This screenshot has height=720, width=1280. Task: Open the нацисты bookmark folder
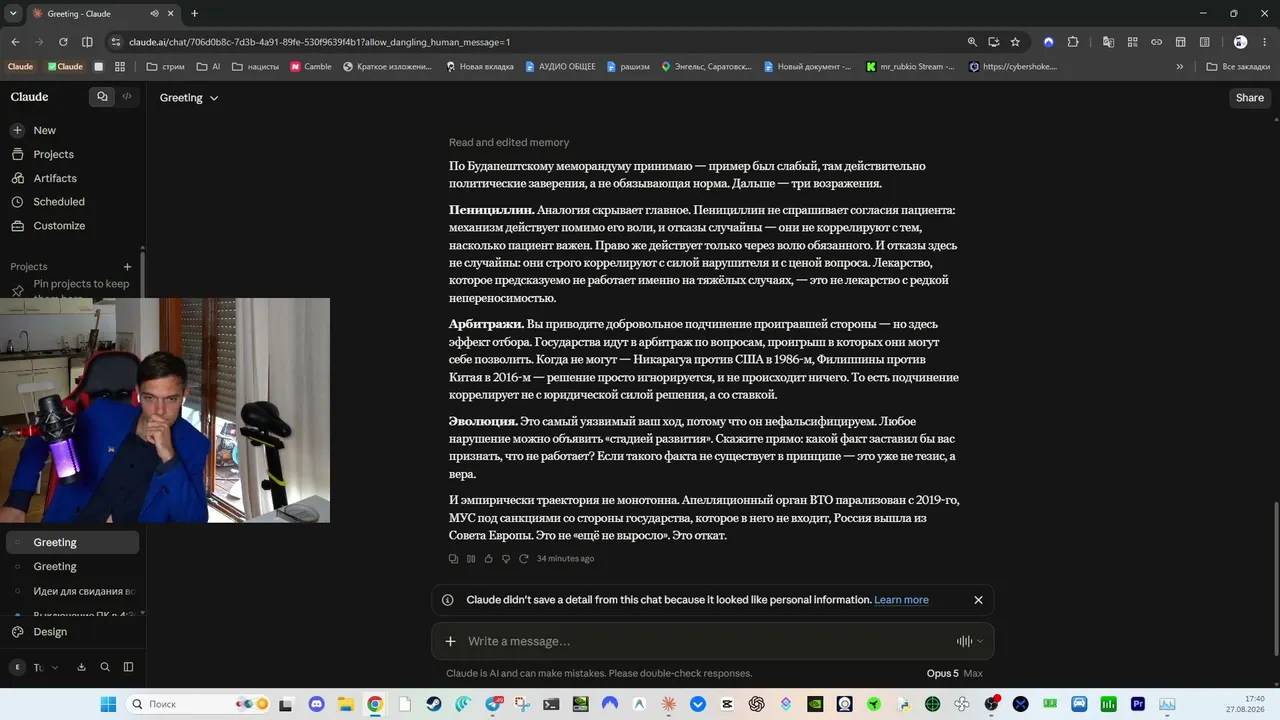(x=255, y=67)
